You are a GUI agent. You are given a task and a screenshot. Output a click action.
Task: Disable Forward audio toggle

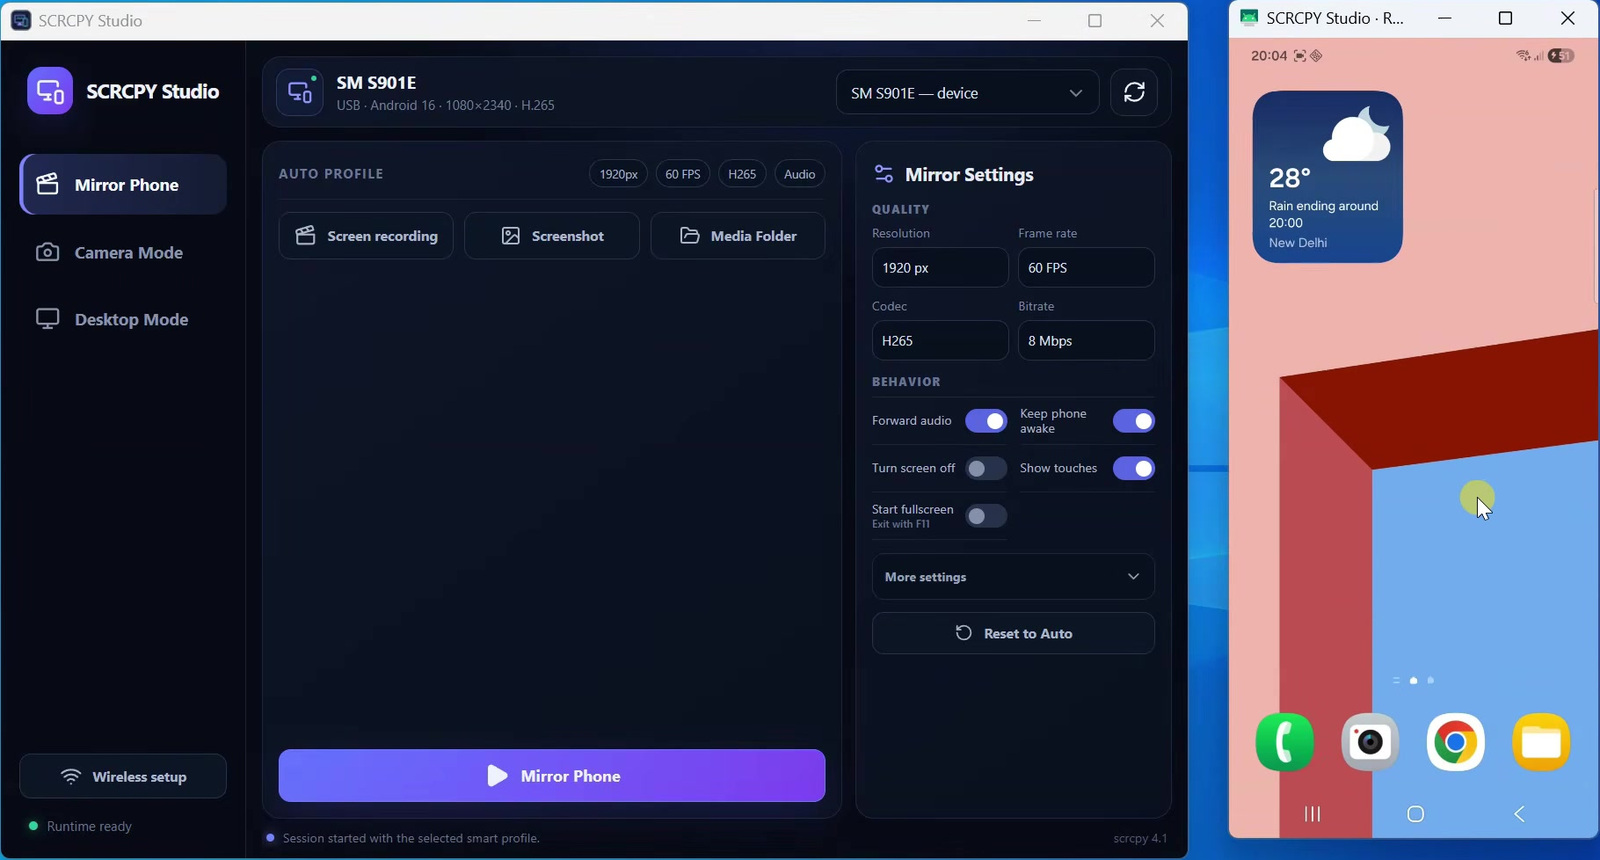point(986,421)
